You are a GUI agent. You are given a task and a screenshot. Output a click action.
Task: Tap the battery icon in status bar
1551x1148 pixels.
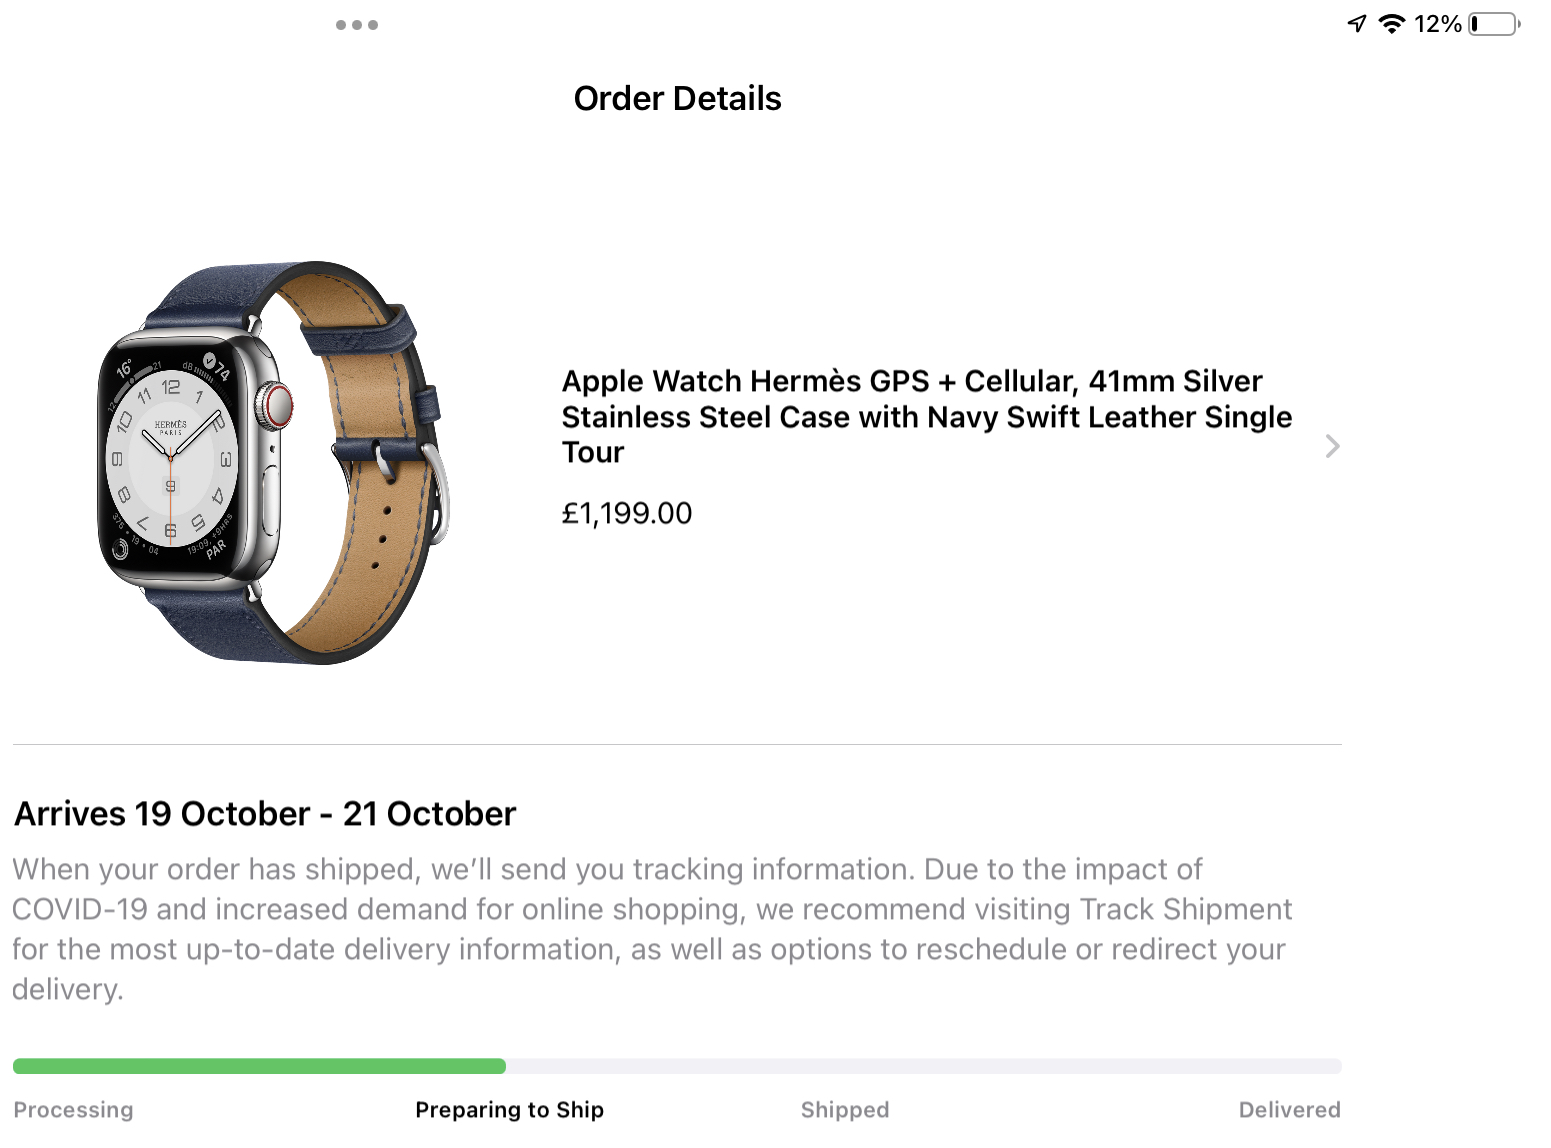[x=1493, y=23]
